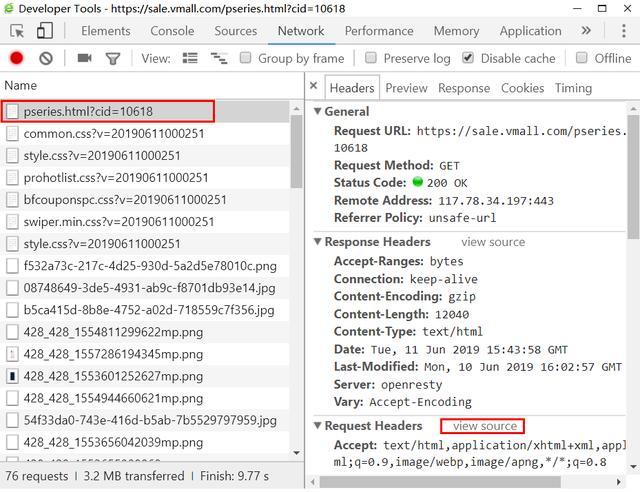Click the request list vertical scrollbar thumb

click(x=296, y=151)
